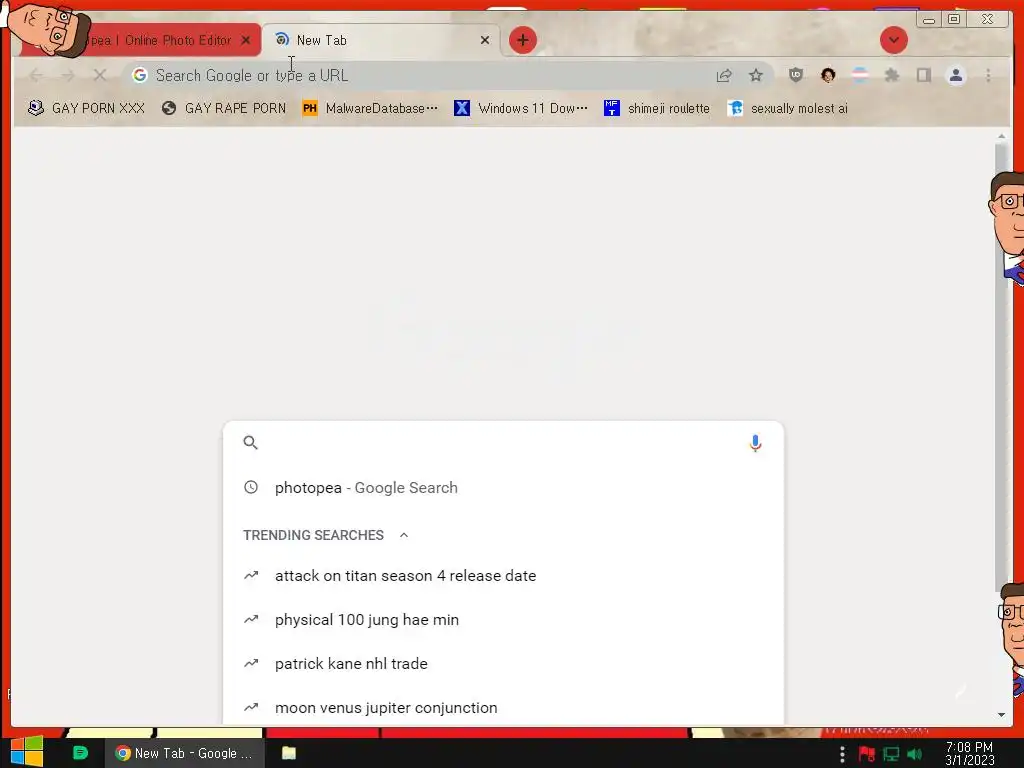Collapse the TRENDING SEARCHES section chevron
This screenshot has height=768, width=1024.
point(404,536)
